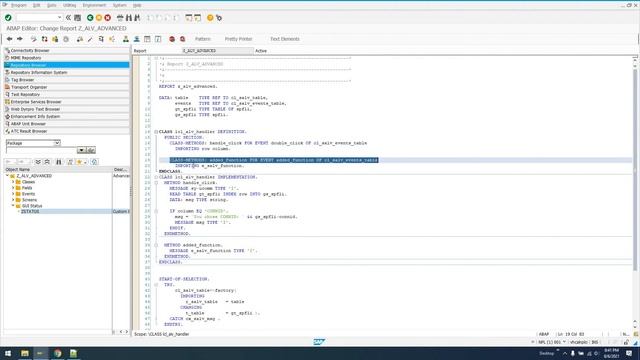Open the Repository Information System
This screenshot has width=640, height=360.
coord(67,73)
